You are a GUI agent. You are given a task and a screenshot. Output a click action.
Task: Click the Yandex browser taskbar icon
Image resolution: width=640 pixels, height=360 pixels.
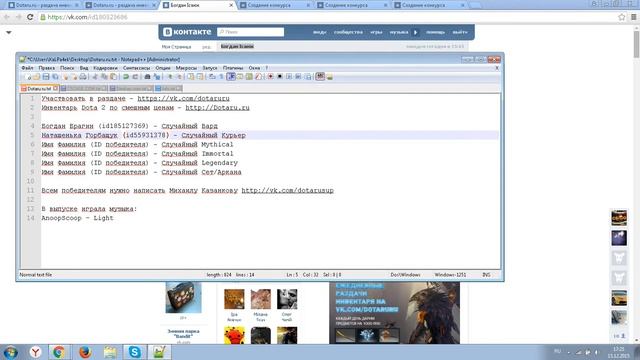coord(36,352)
